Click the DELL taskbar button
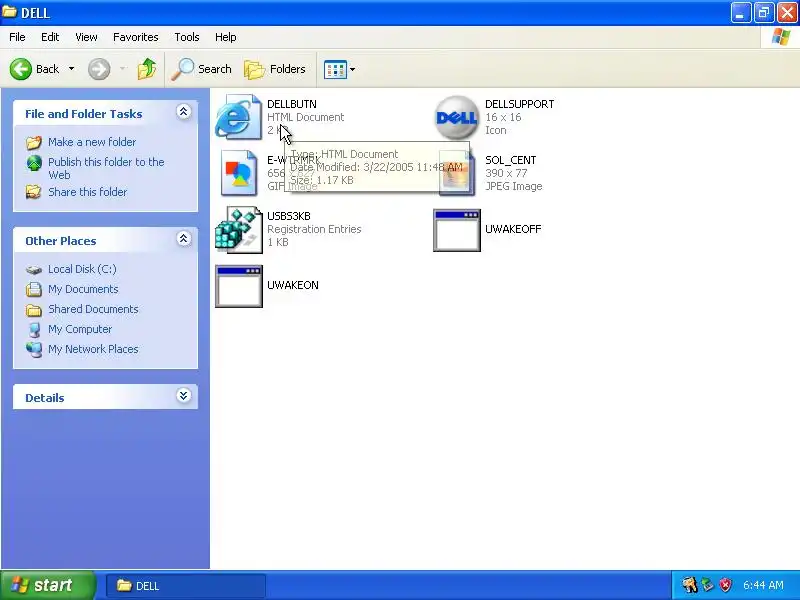Image resolution: width=800 pixels, height=600 pixels. point(186,586)
